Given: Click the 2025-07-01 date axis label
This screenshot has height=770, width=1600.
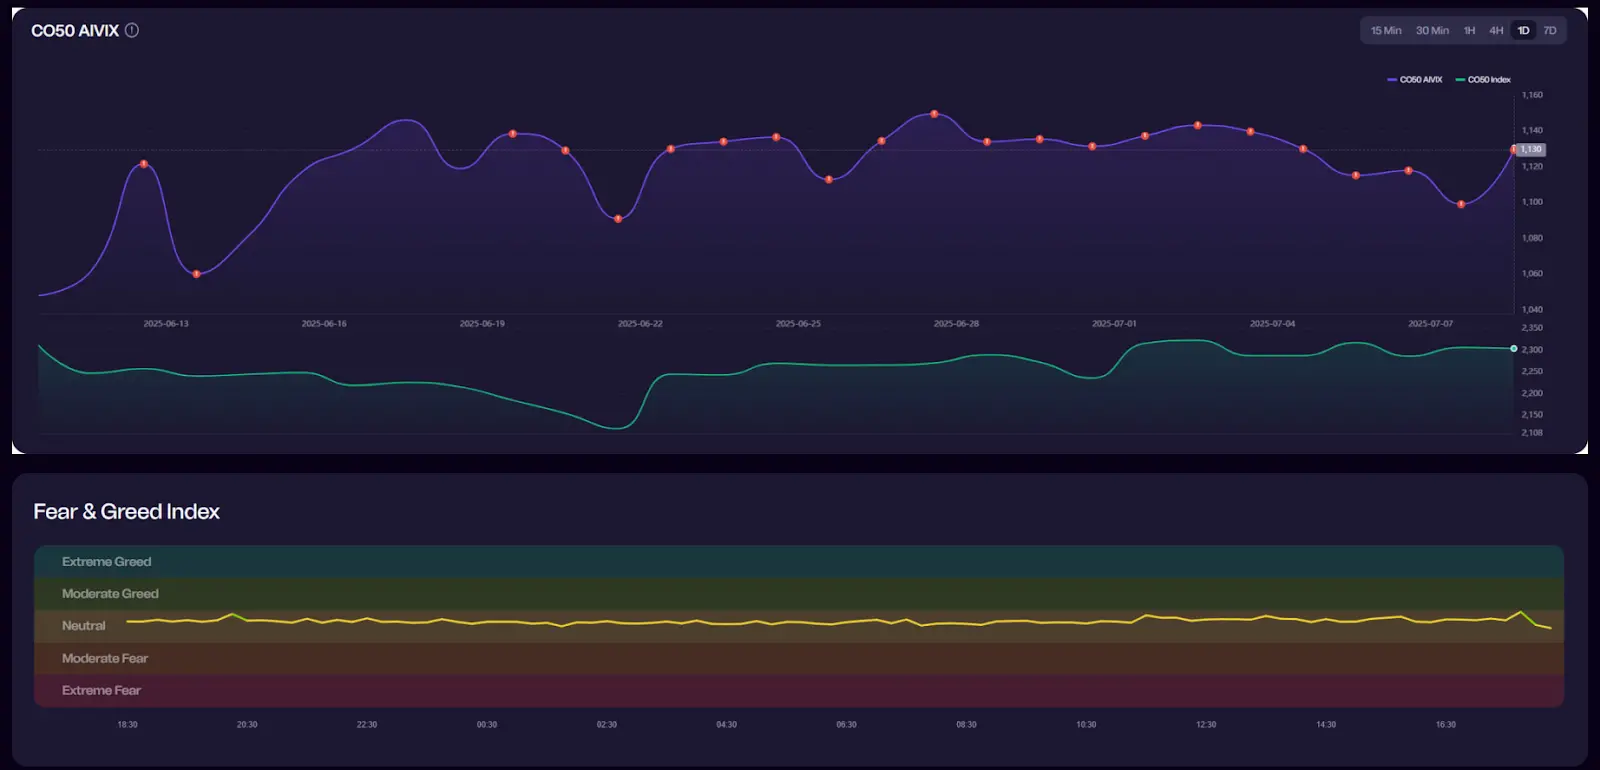Looking at the screenshot, I should 1114,324.
